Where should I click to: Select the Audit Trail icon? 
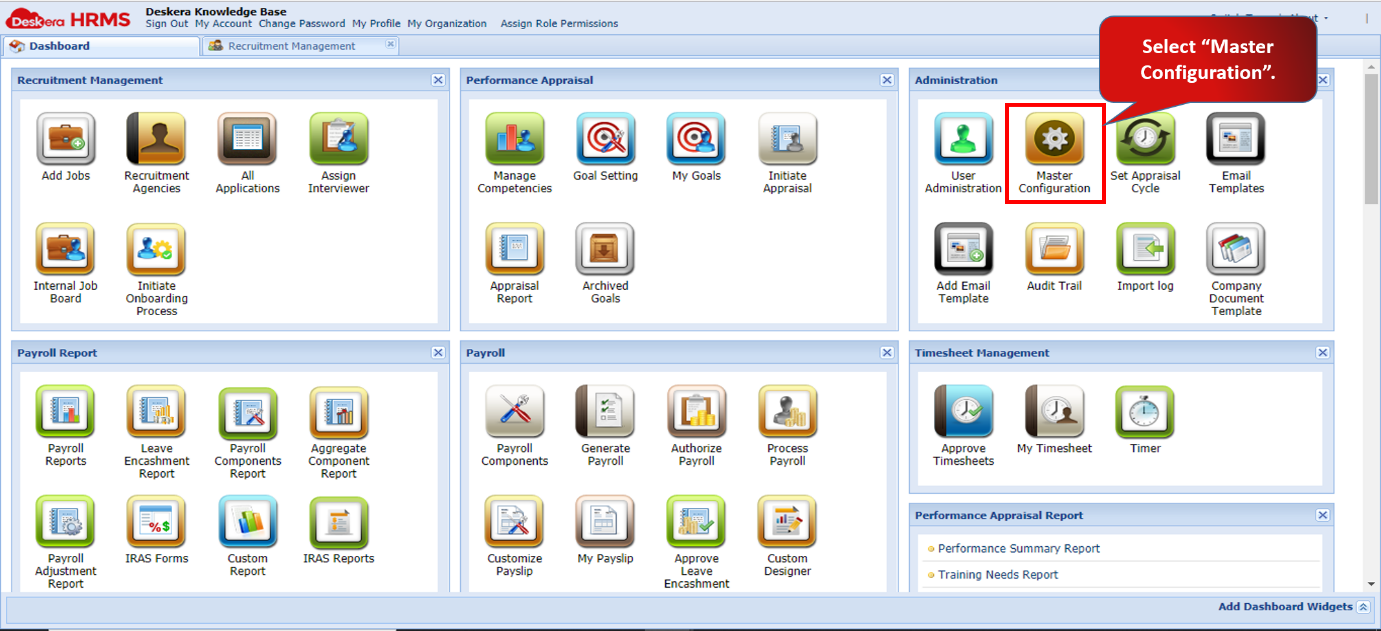tap(1054, 252)
